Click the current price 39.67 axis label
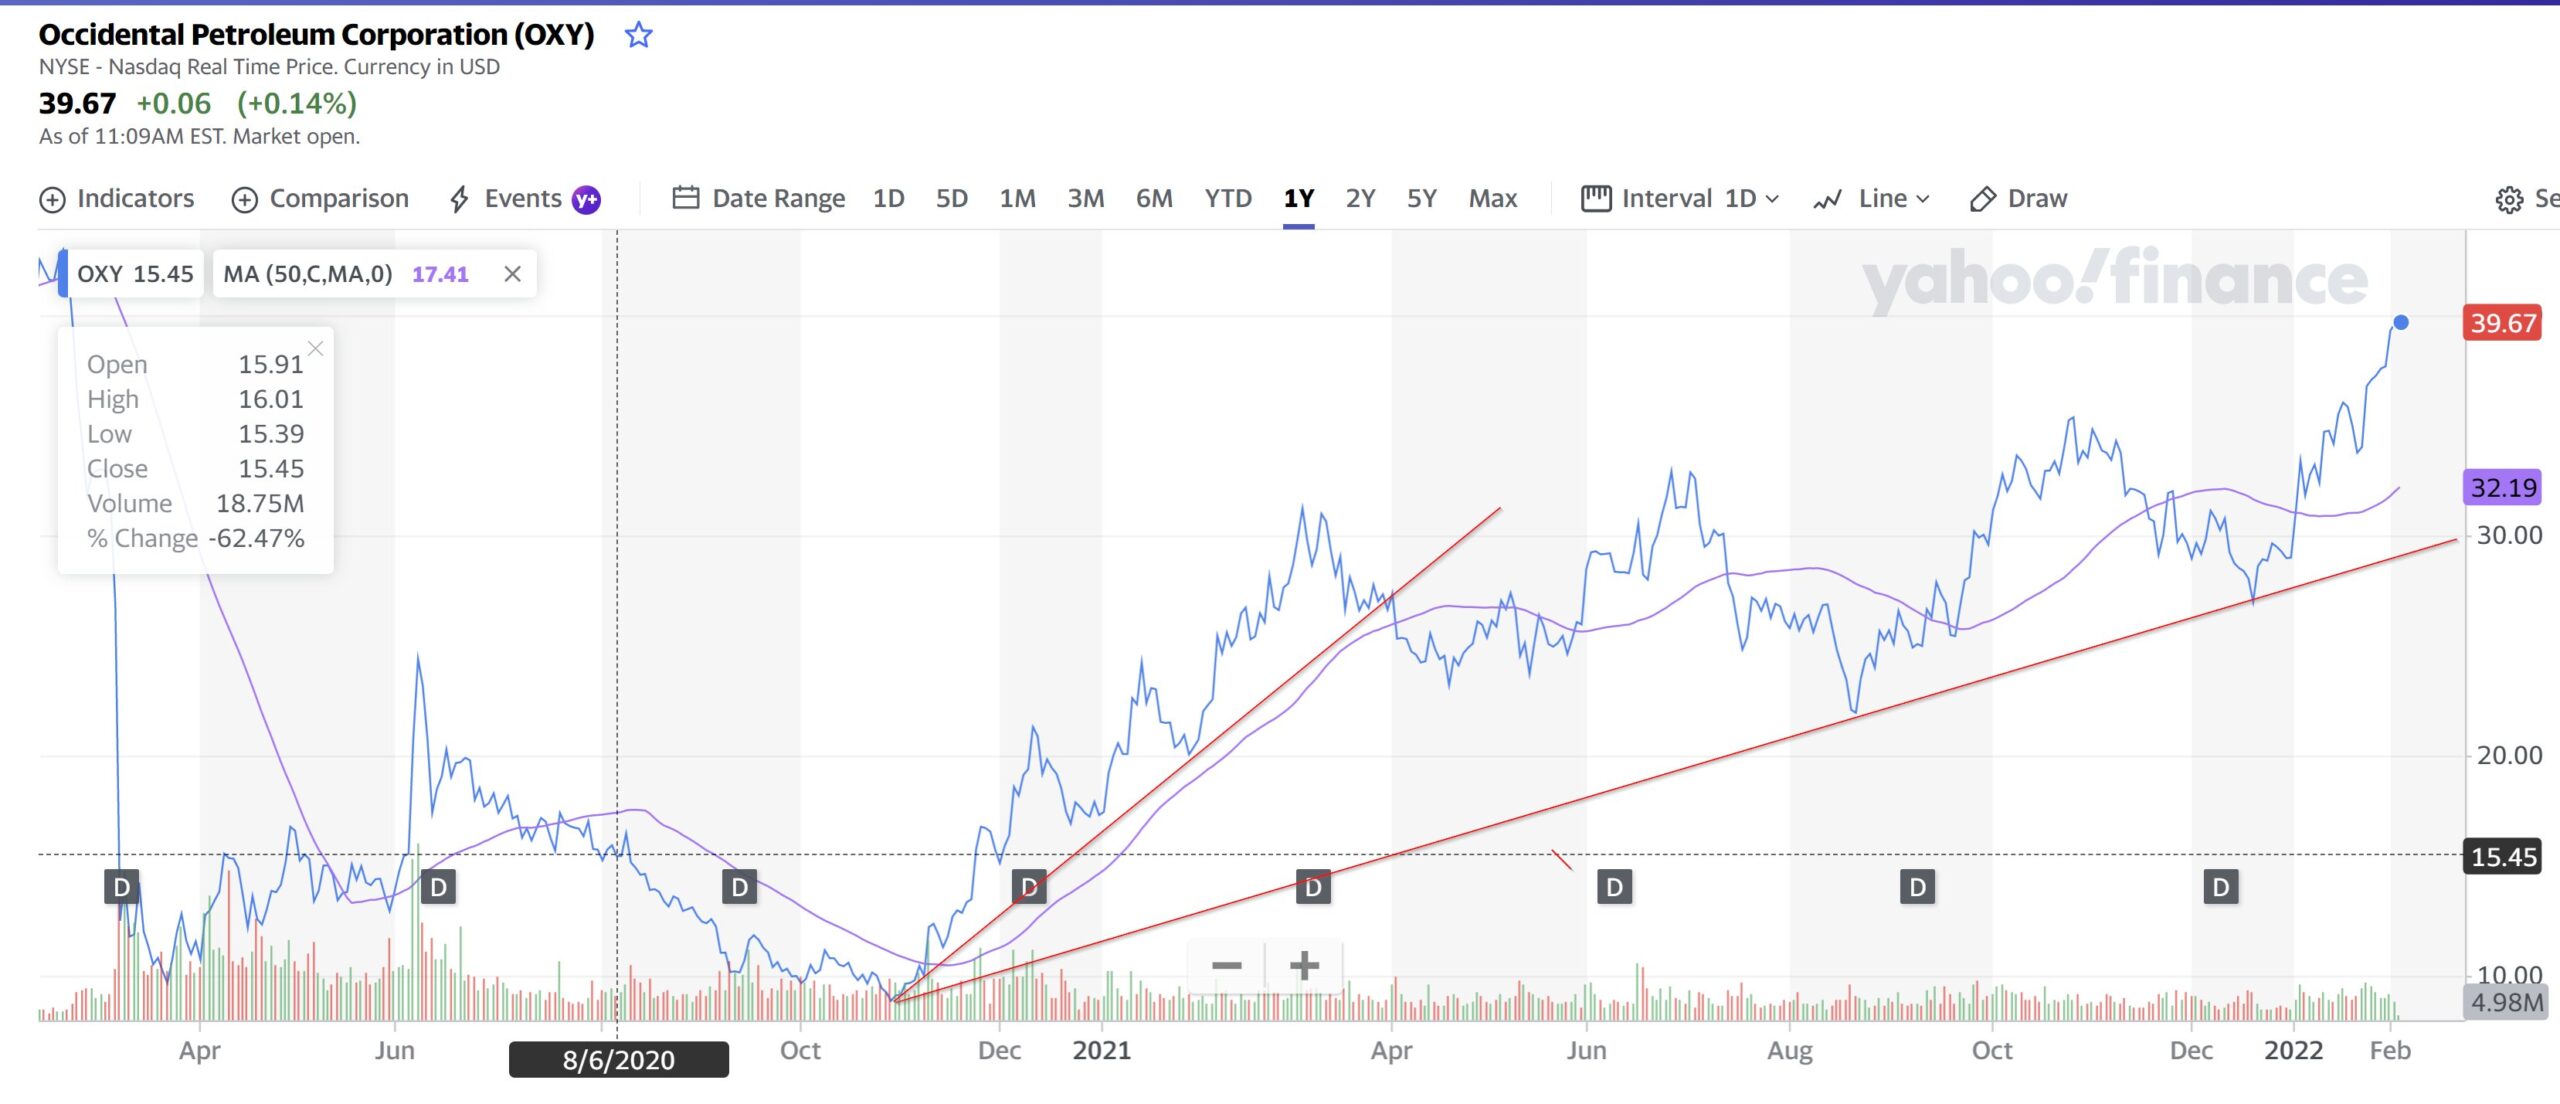This screenshot has height=1104, width=2560. [x=2502, y=323]
